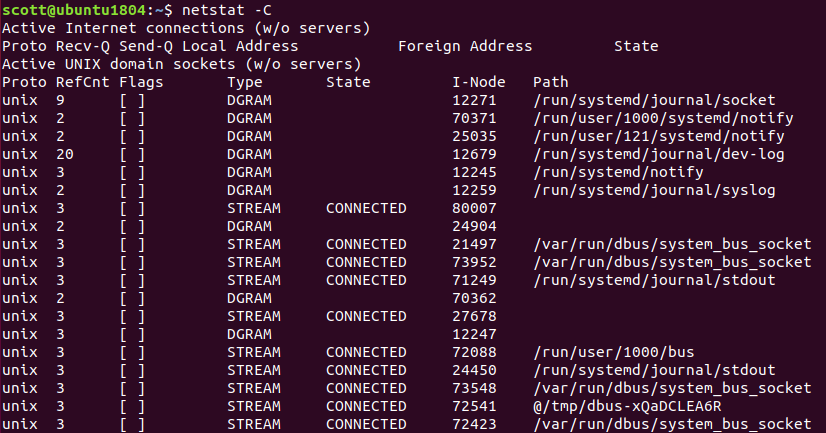Click STREAM type on inode 72541 row
826x433 pixels.
(254, 406)
